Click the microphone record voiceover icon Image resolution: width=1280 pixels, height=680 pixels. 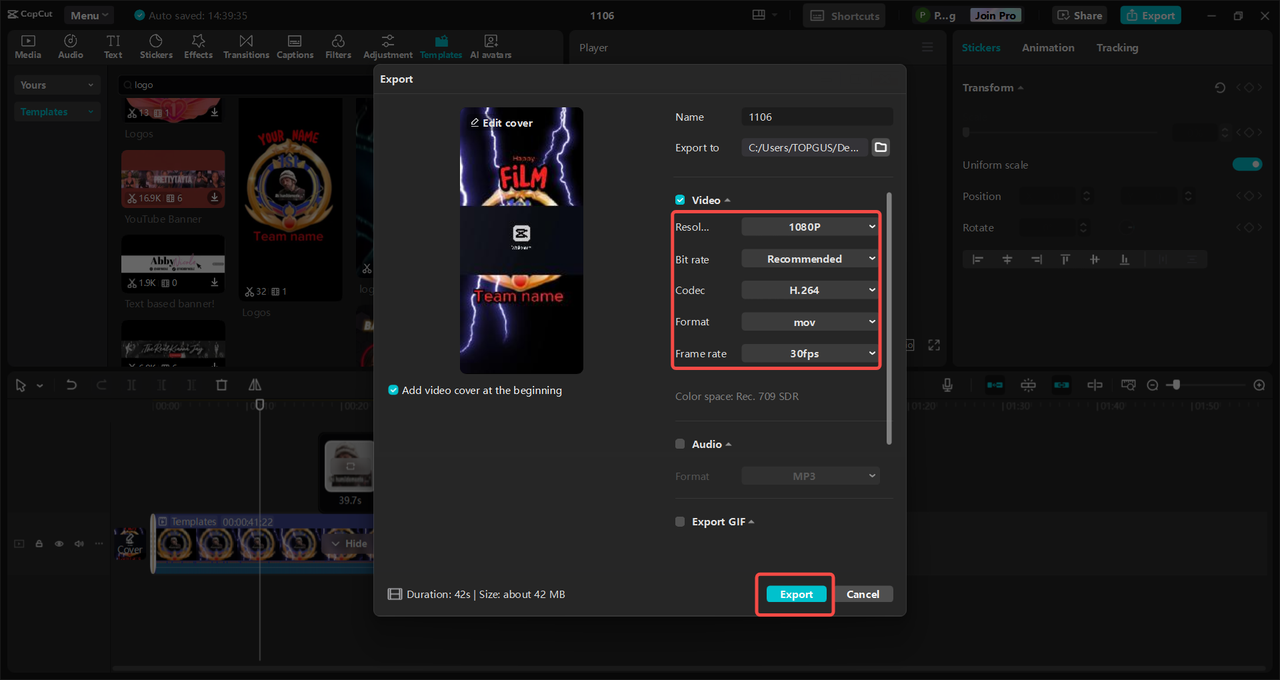pyautogui.click(x=947, y=385)
